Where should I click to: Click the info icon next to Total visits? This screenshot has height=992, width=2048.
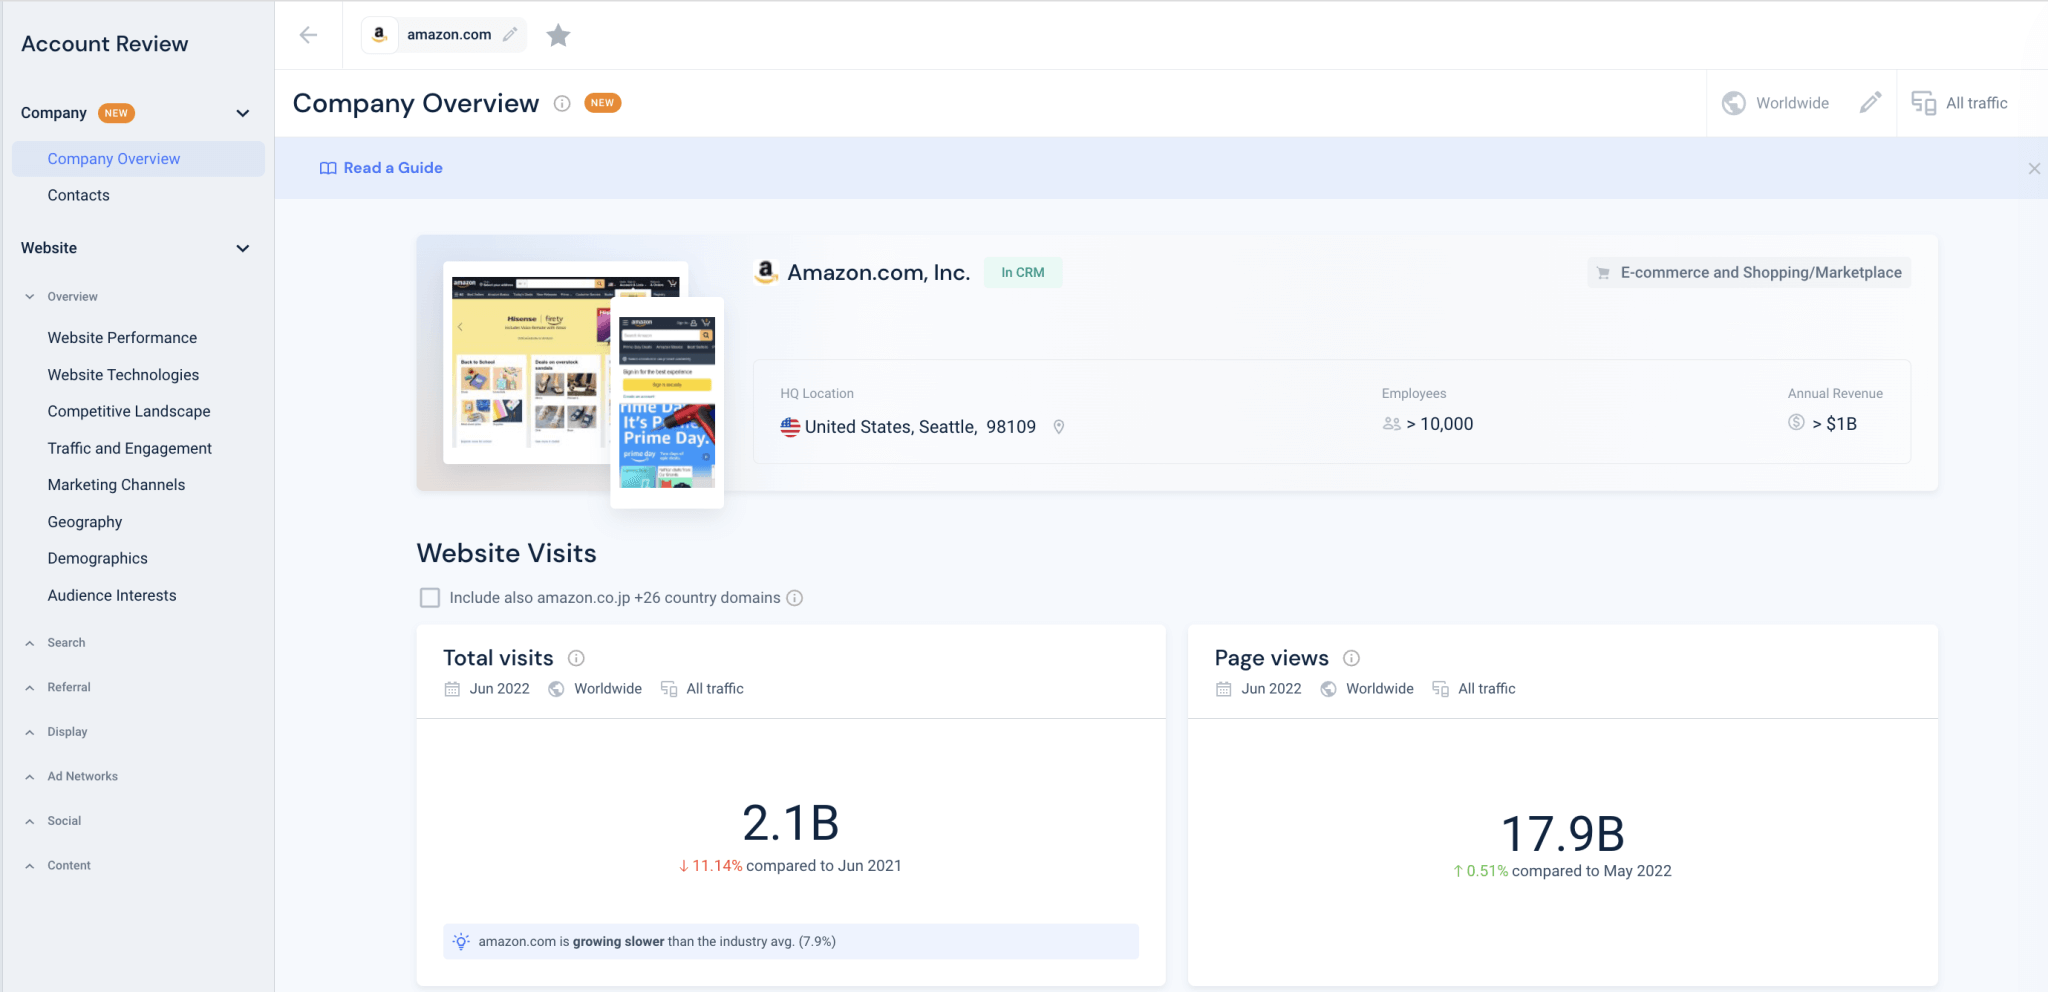[576, 658]
